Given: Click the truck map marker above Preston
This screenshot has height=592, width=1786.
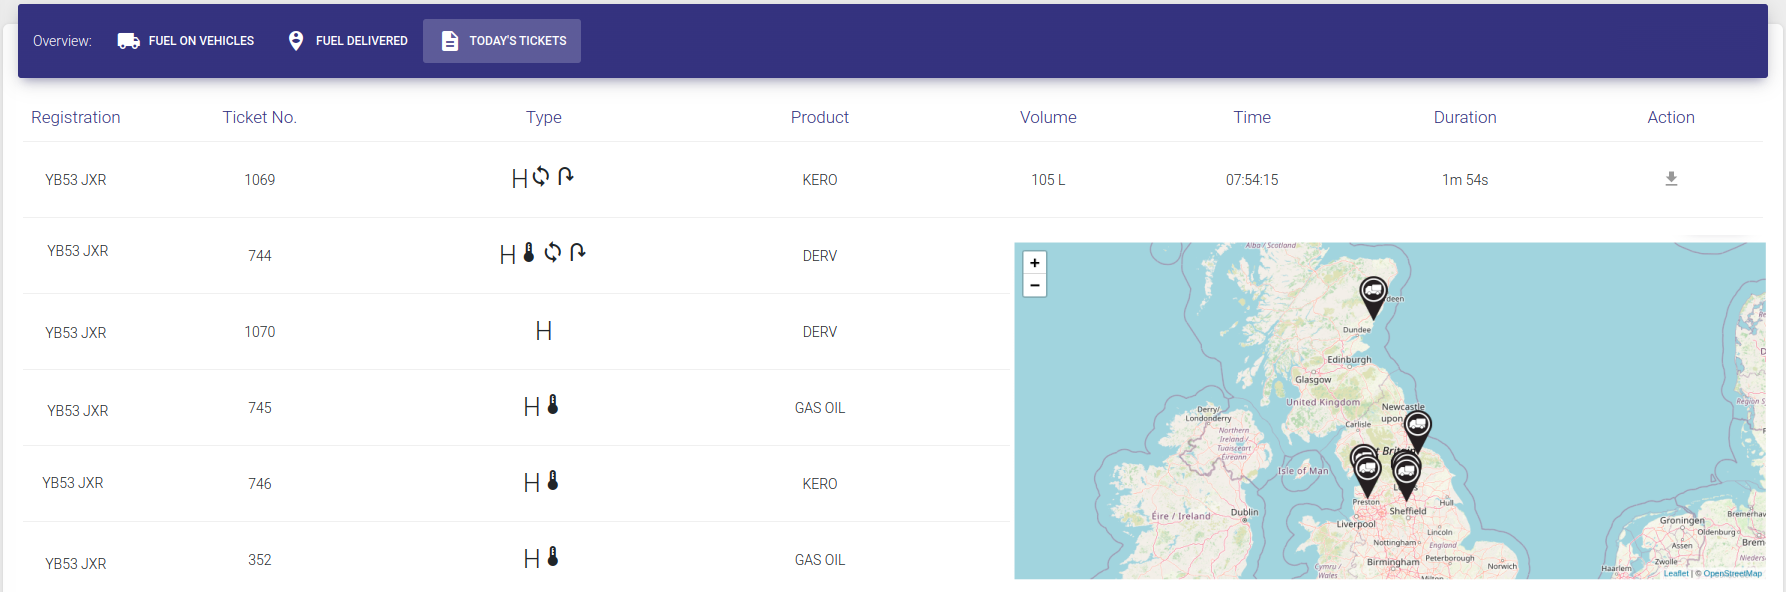Looking at the screenshot, I should click(x=1367, y=470).
